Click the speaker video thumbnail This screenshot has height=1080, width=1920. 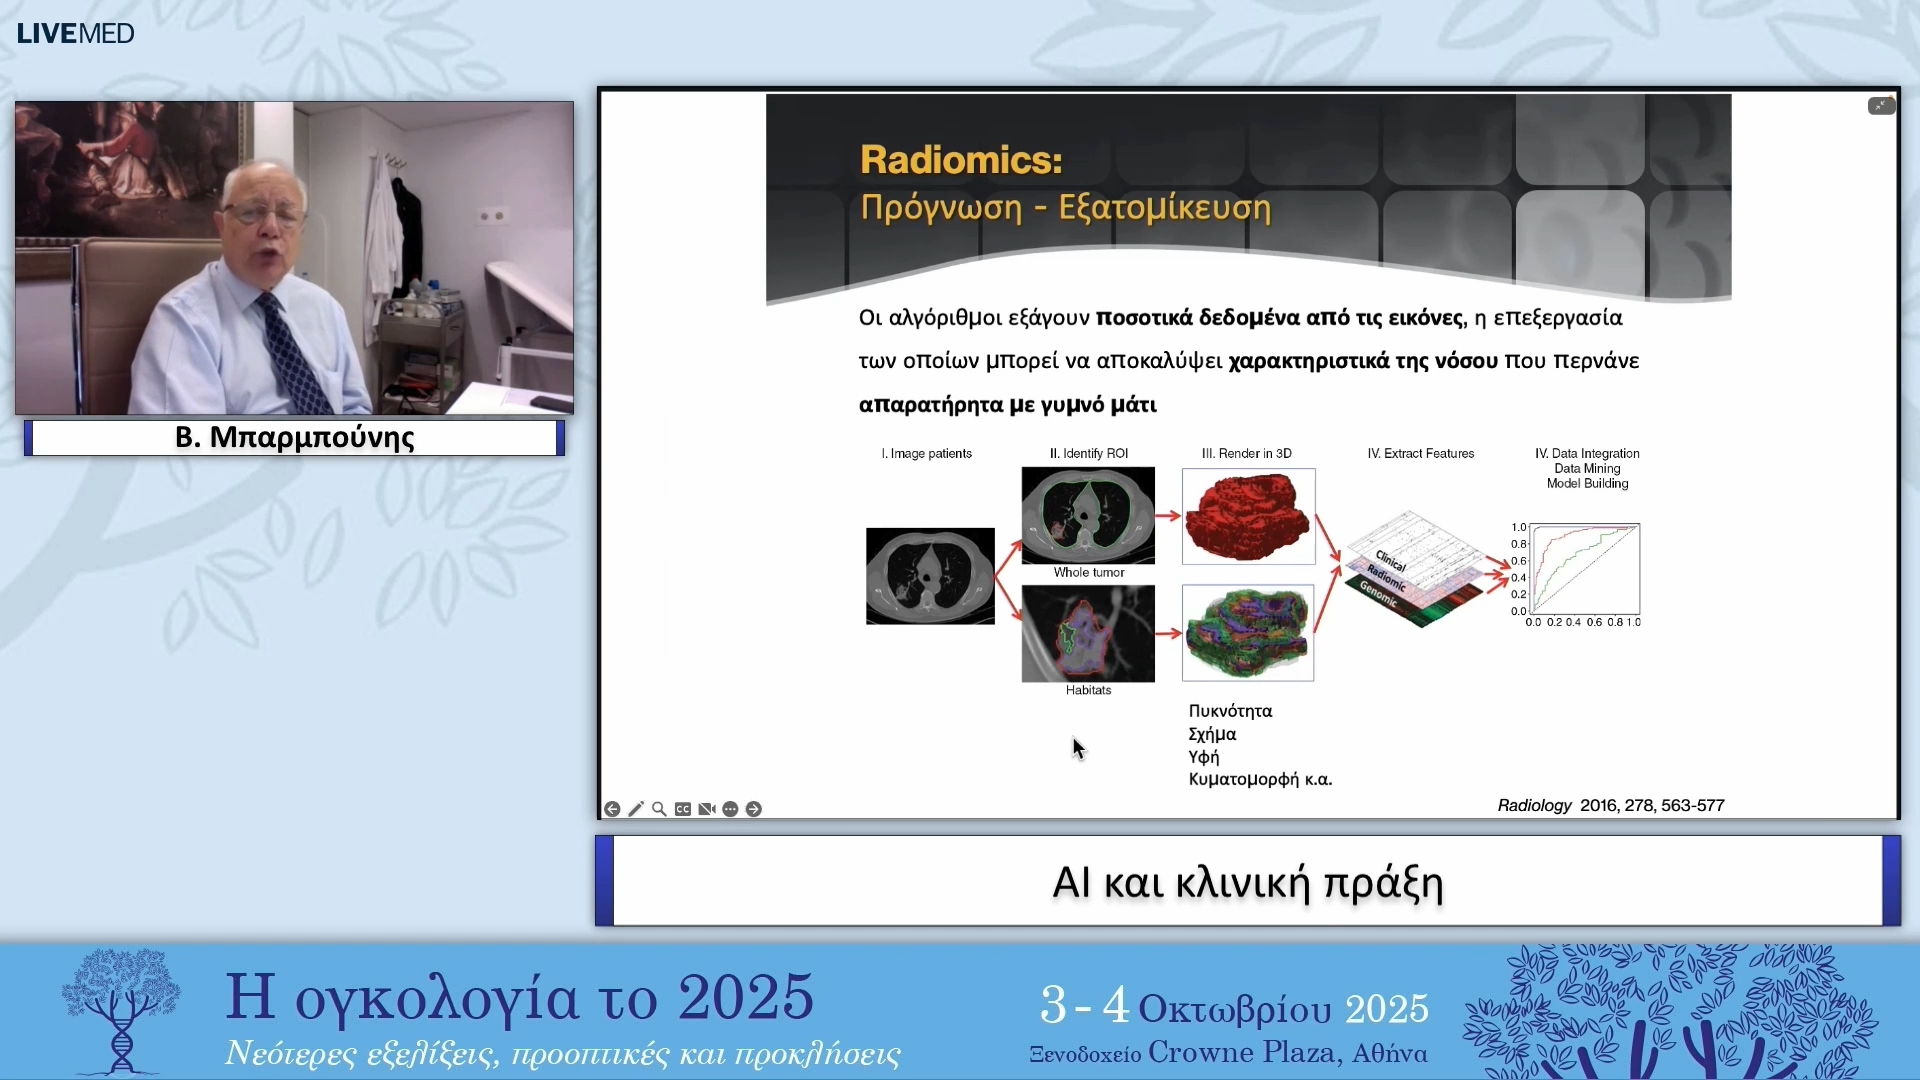(x=294, y=258)
